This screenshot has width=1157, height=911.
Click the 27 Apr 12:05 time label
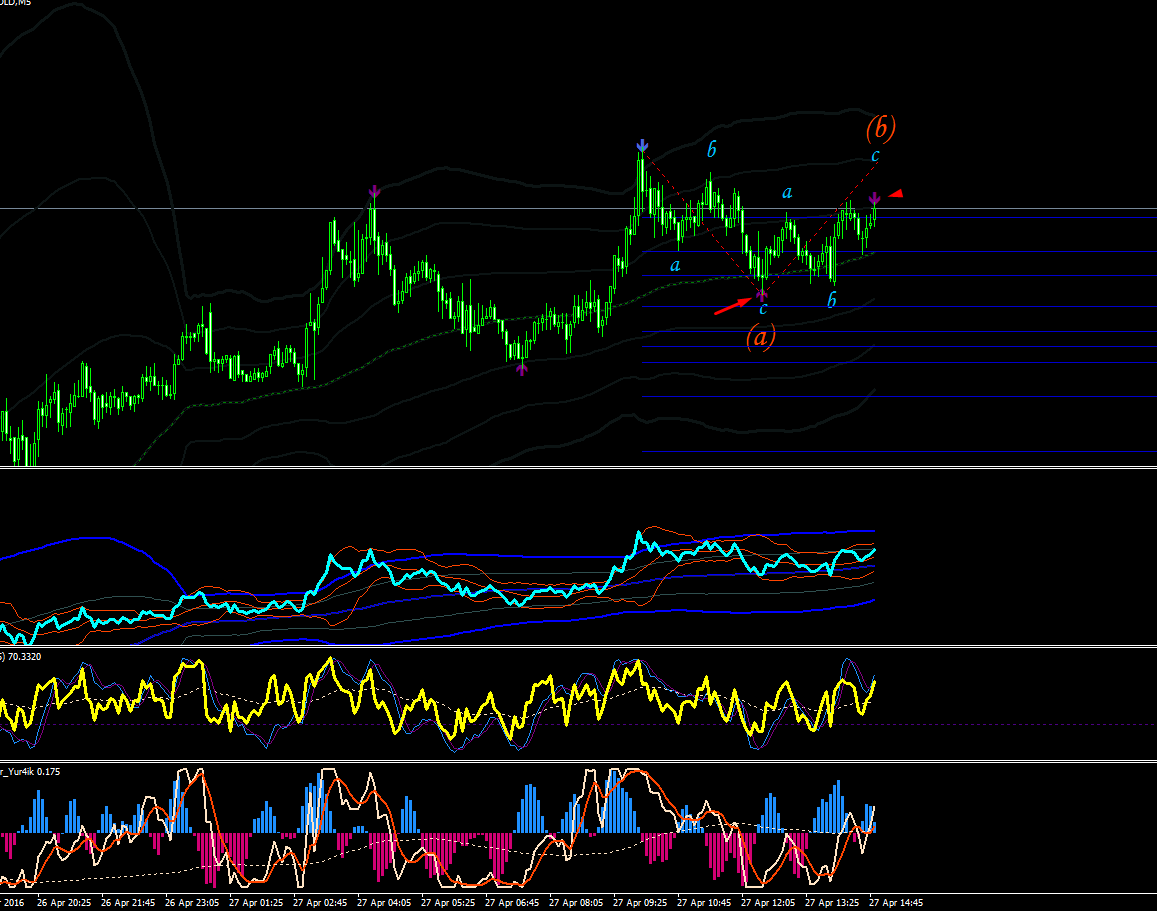[x=768, y=902]
